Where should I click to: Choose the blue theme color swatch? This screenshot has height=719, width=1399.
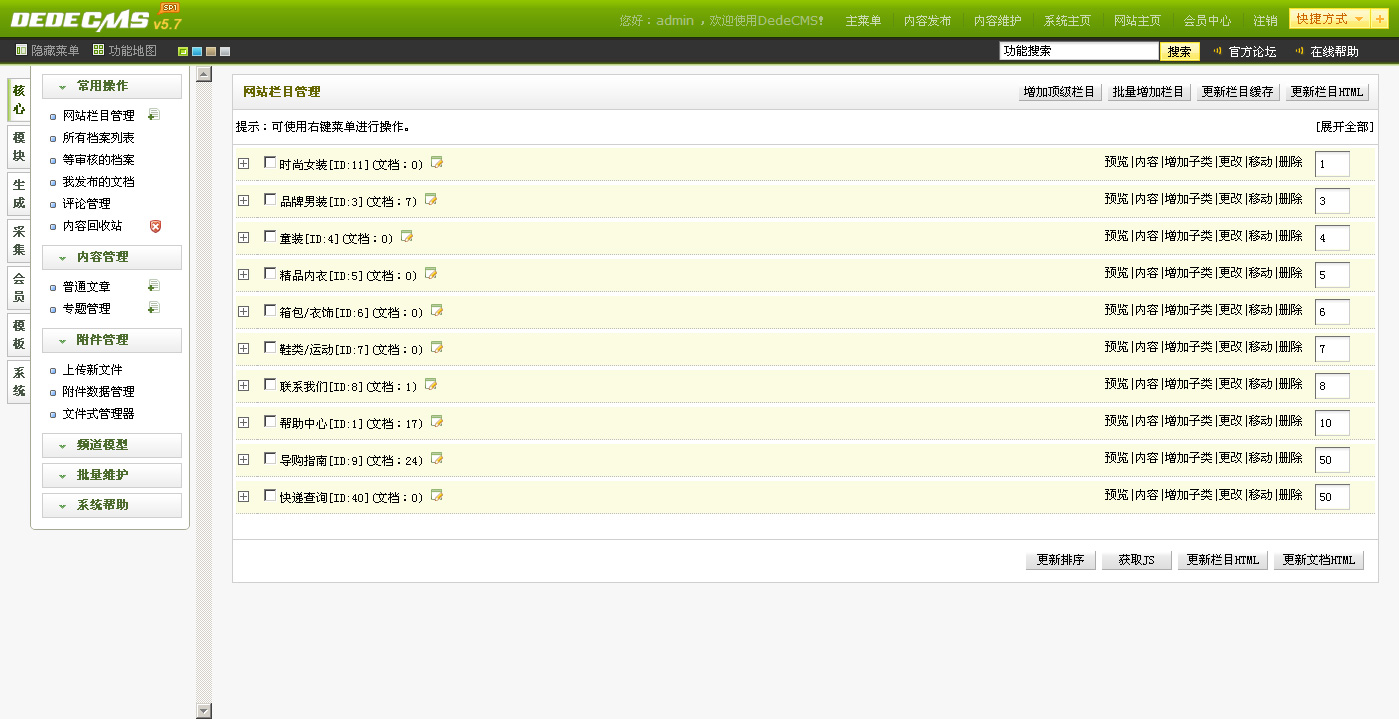click(x=197, y=51)
